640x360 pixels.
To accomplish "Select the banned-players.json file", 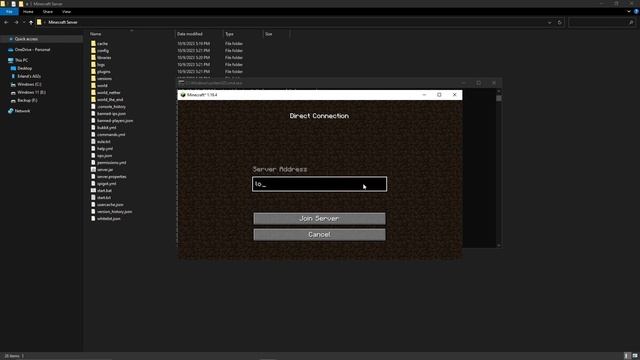I will point(115,121).
